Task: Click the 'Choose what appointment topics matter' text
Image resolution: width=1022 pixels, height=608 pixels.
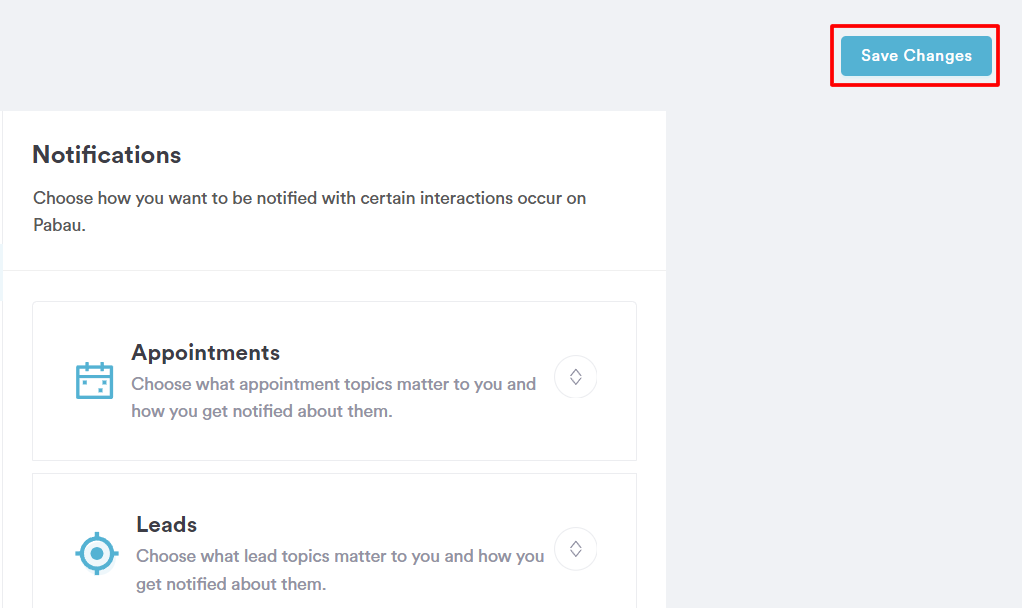Action: tap(334, 398)
